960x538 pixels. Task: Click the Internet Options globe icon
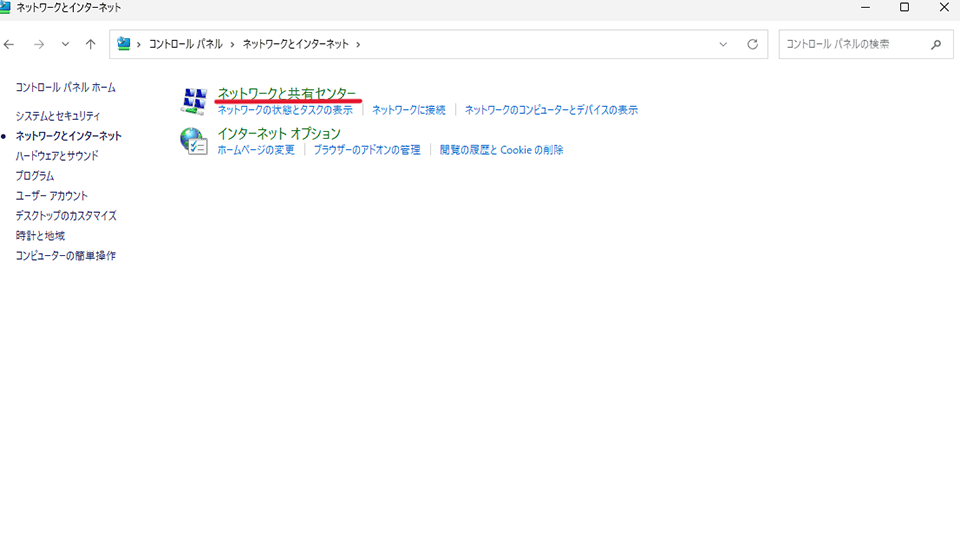click(x=193, y=141)
